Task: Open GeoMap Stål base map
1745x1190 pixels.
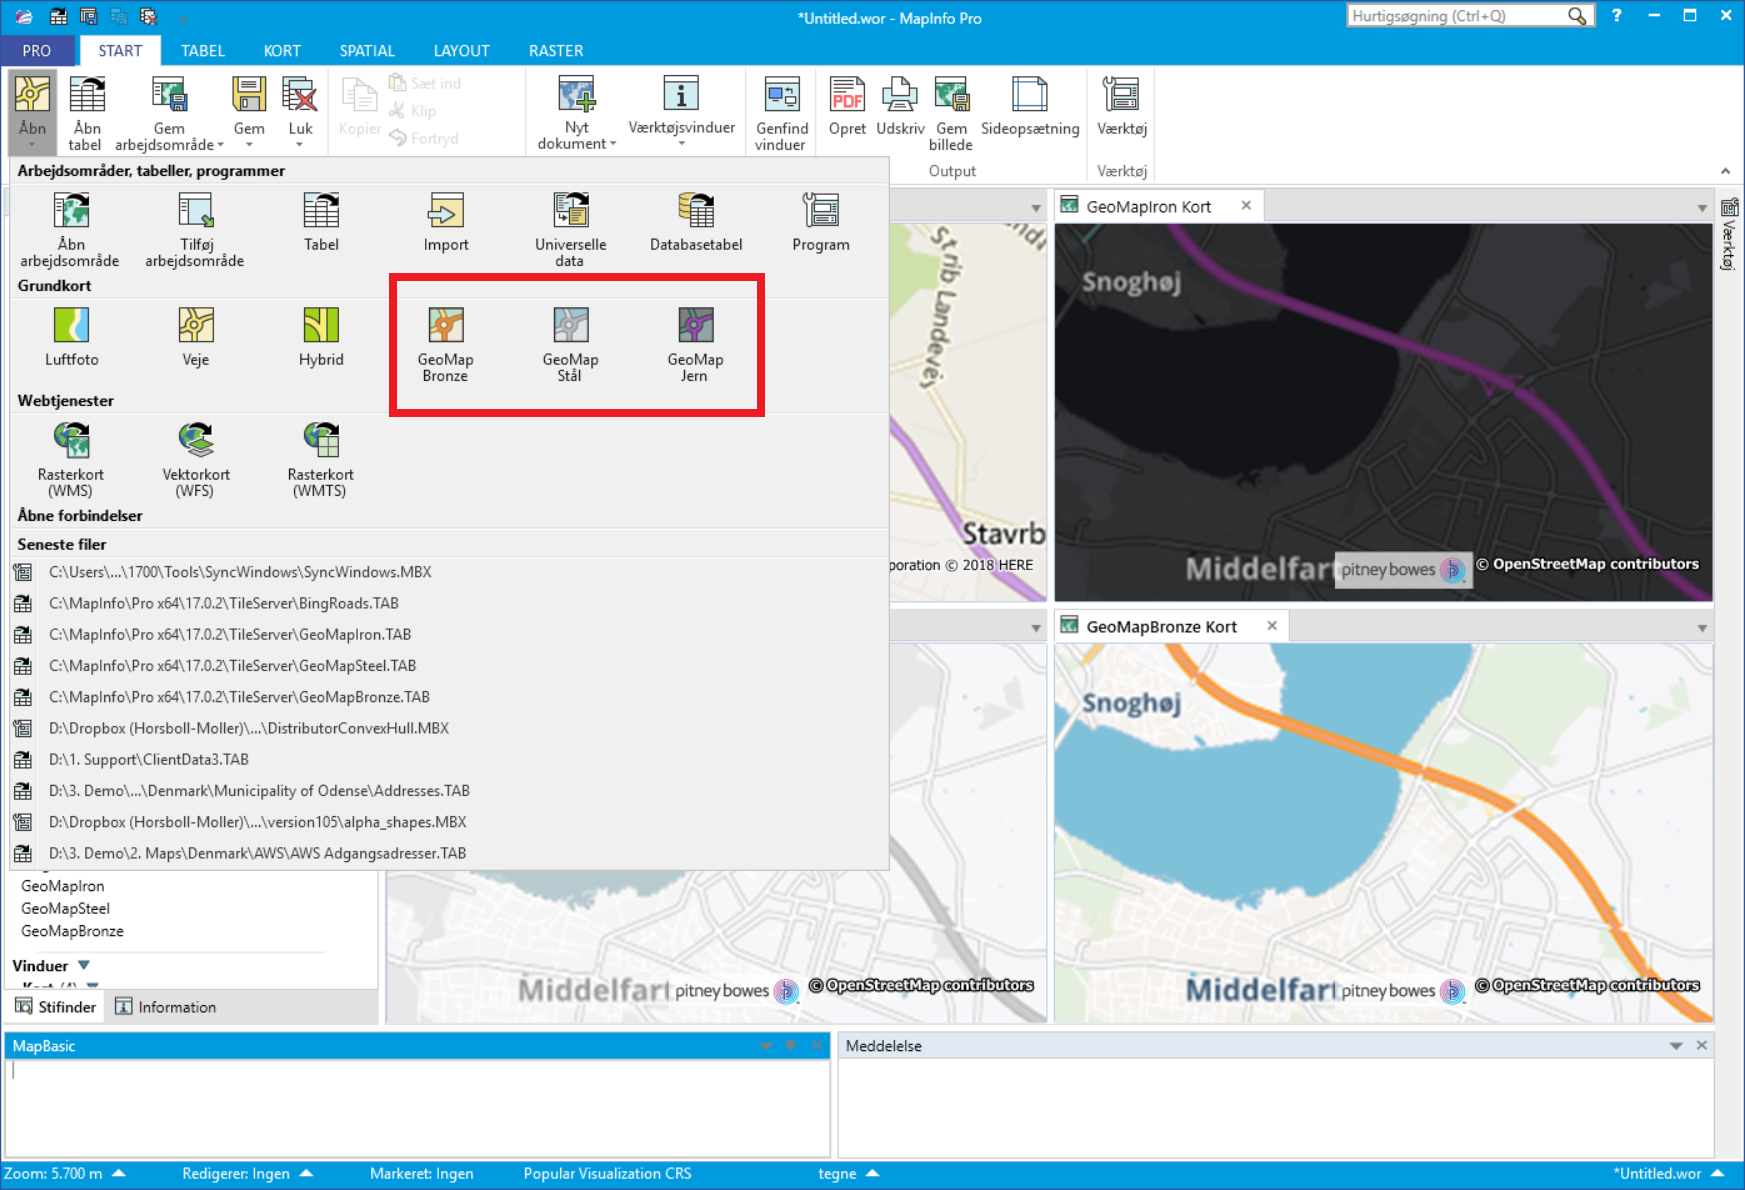Action: click(x=570, y=345)
